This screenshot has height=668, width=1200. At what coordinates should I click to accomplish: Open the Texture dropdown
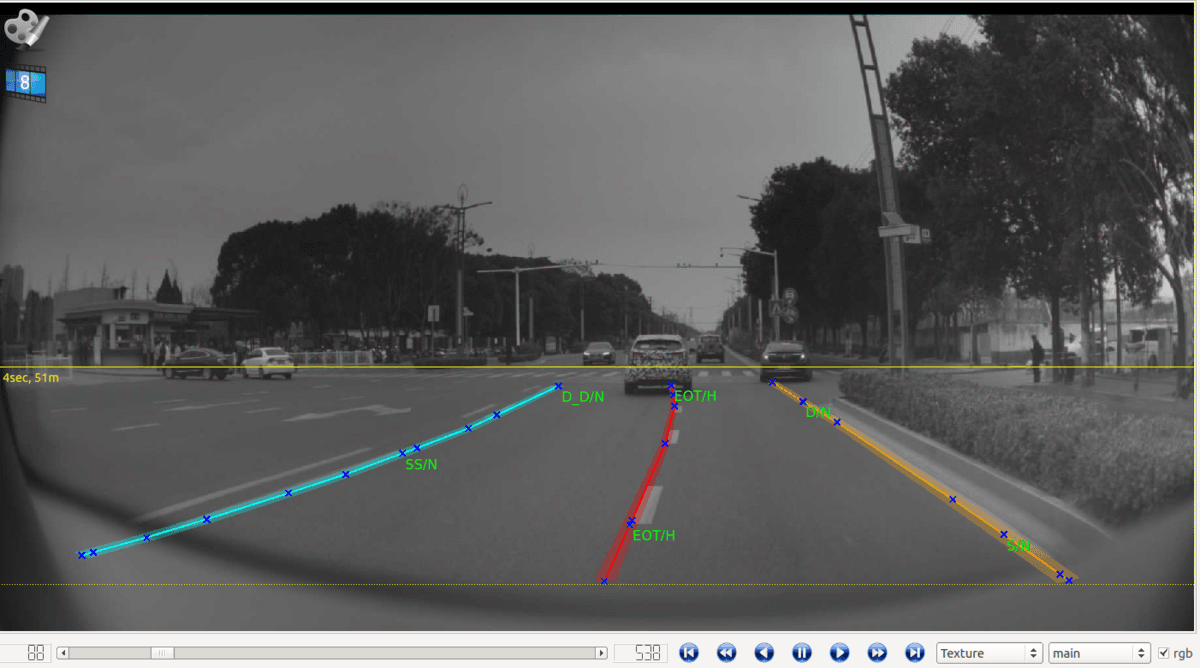[989, 653]
